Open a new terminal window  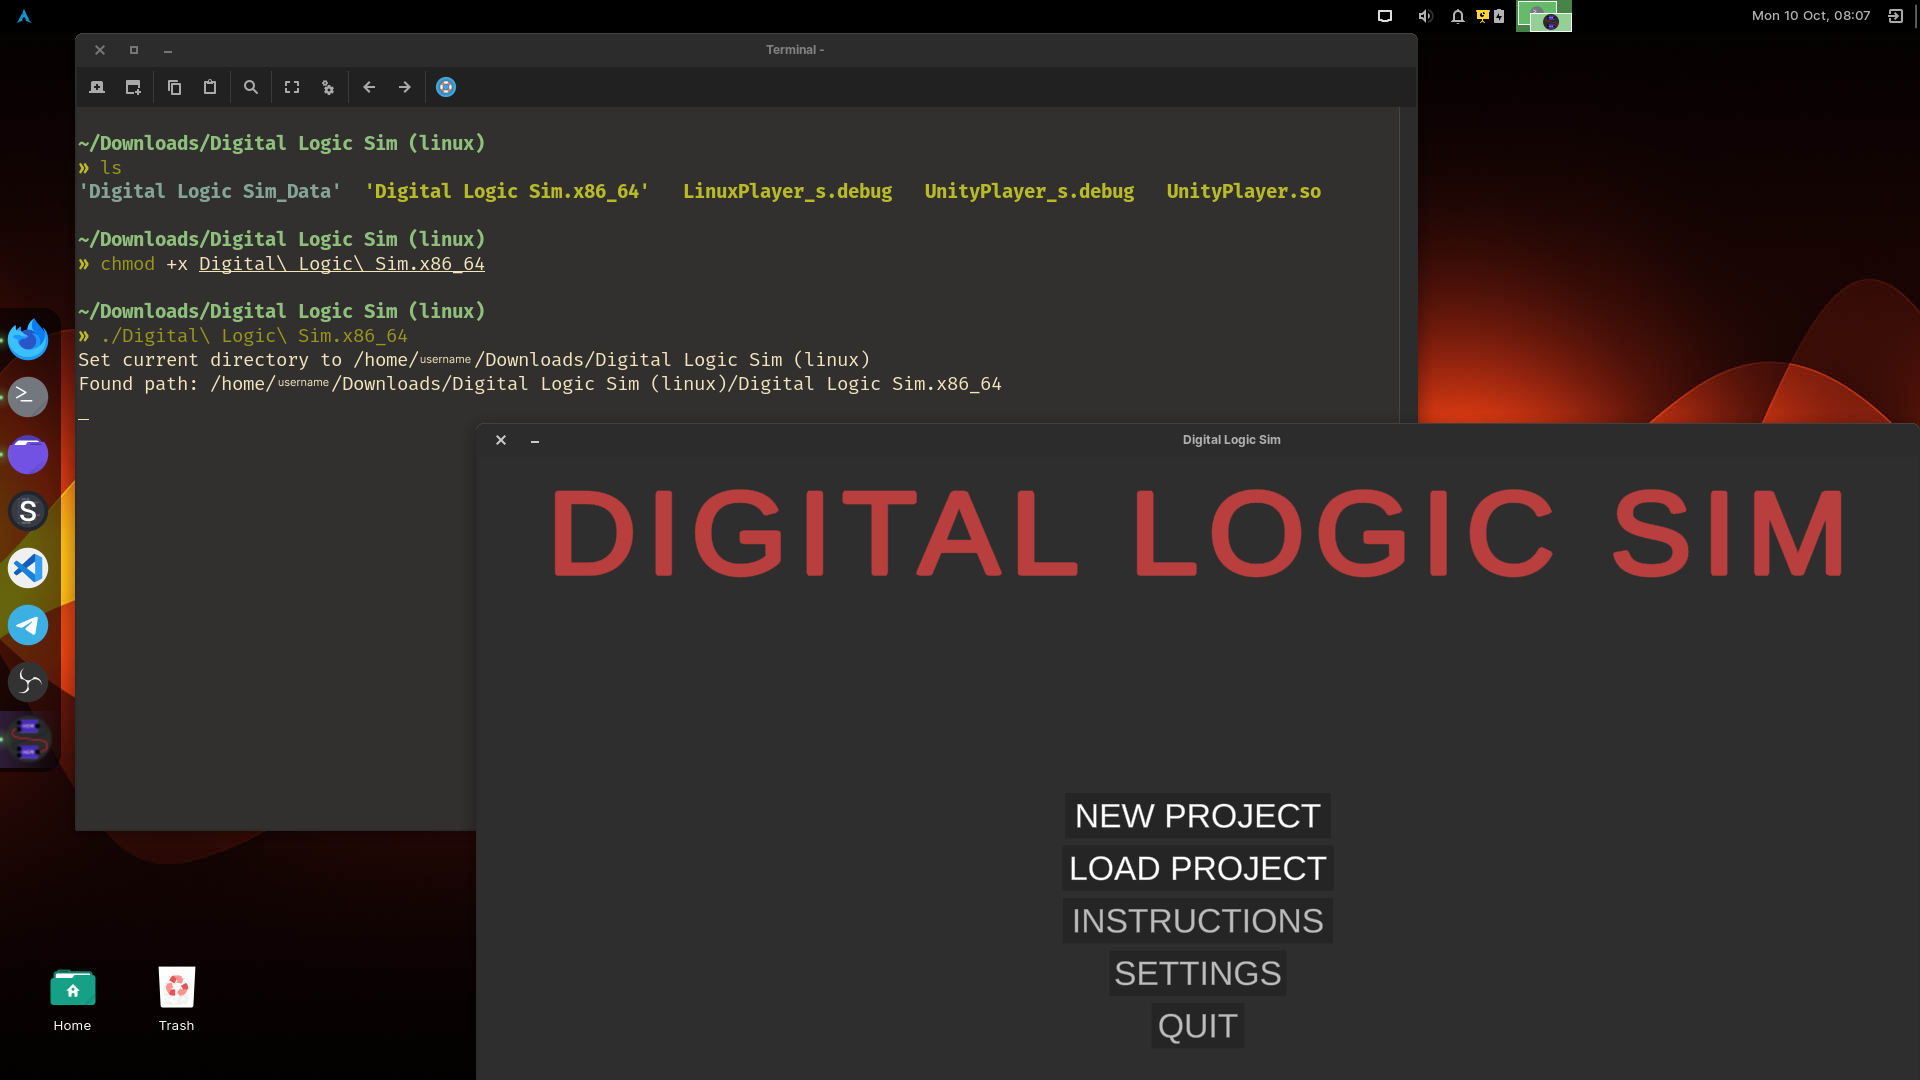tap(133, 87)
